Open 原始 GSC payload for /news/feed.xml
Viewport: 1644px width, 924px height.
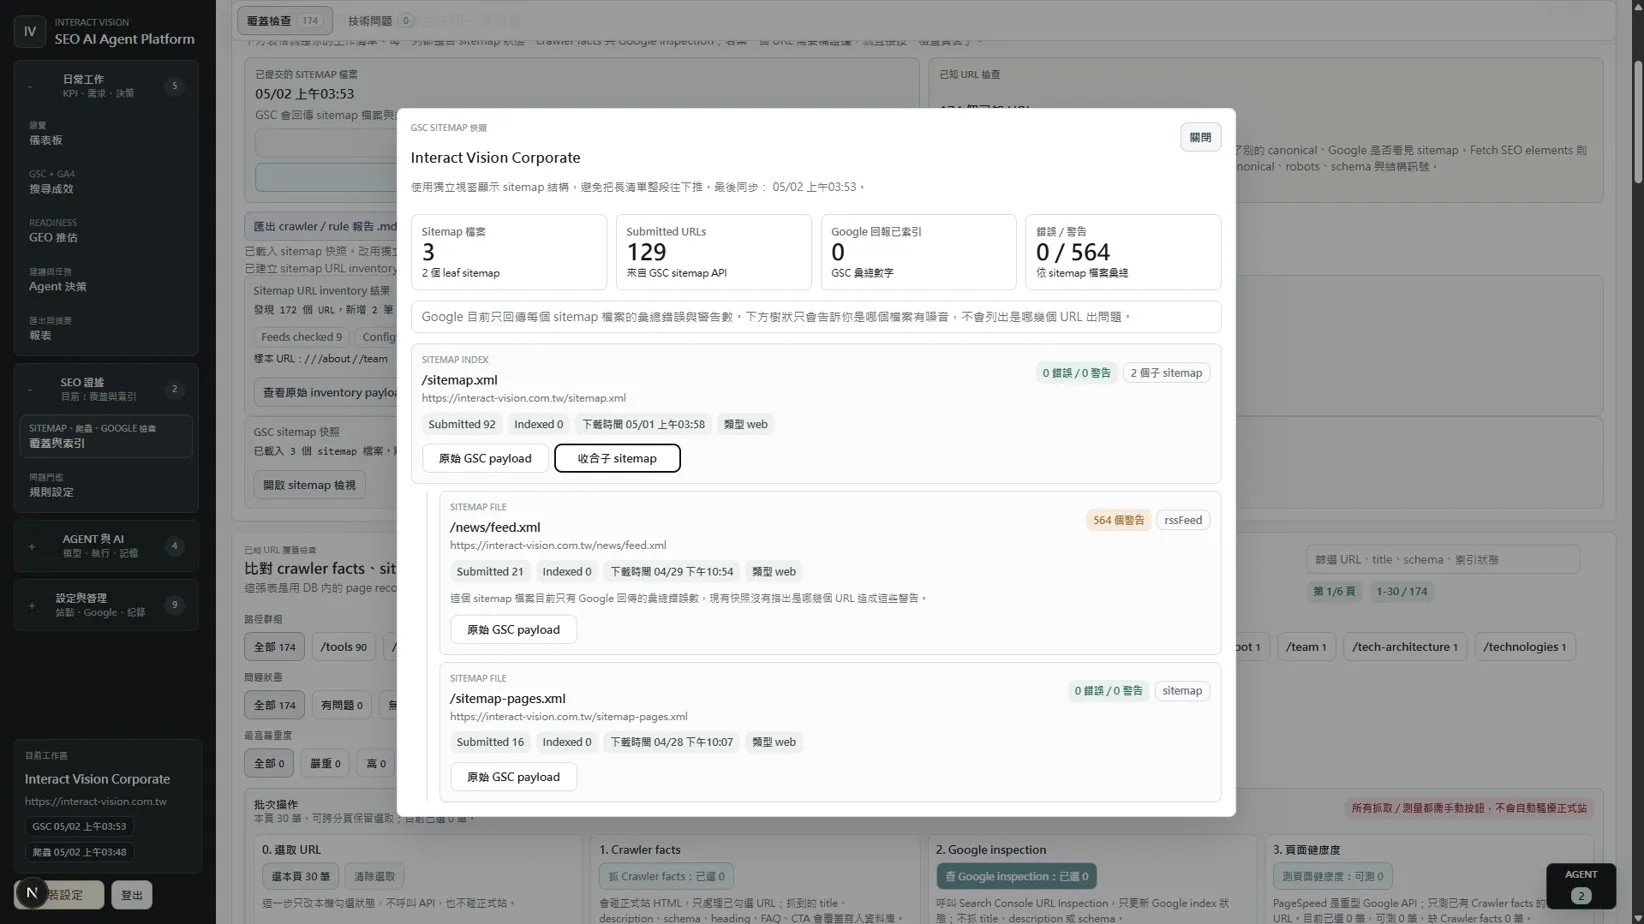(x=513, y=629)
